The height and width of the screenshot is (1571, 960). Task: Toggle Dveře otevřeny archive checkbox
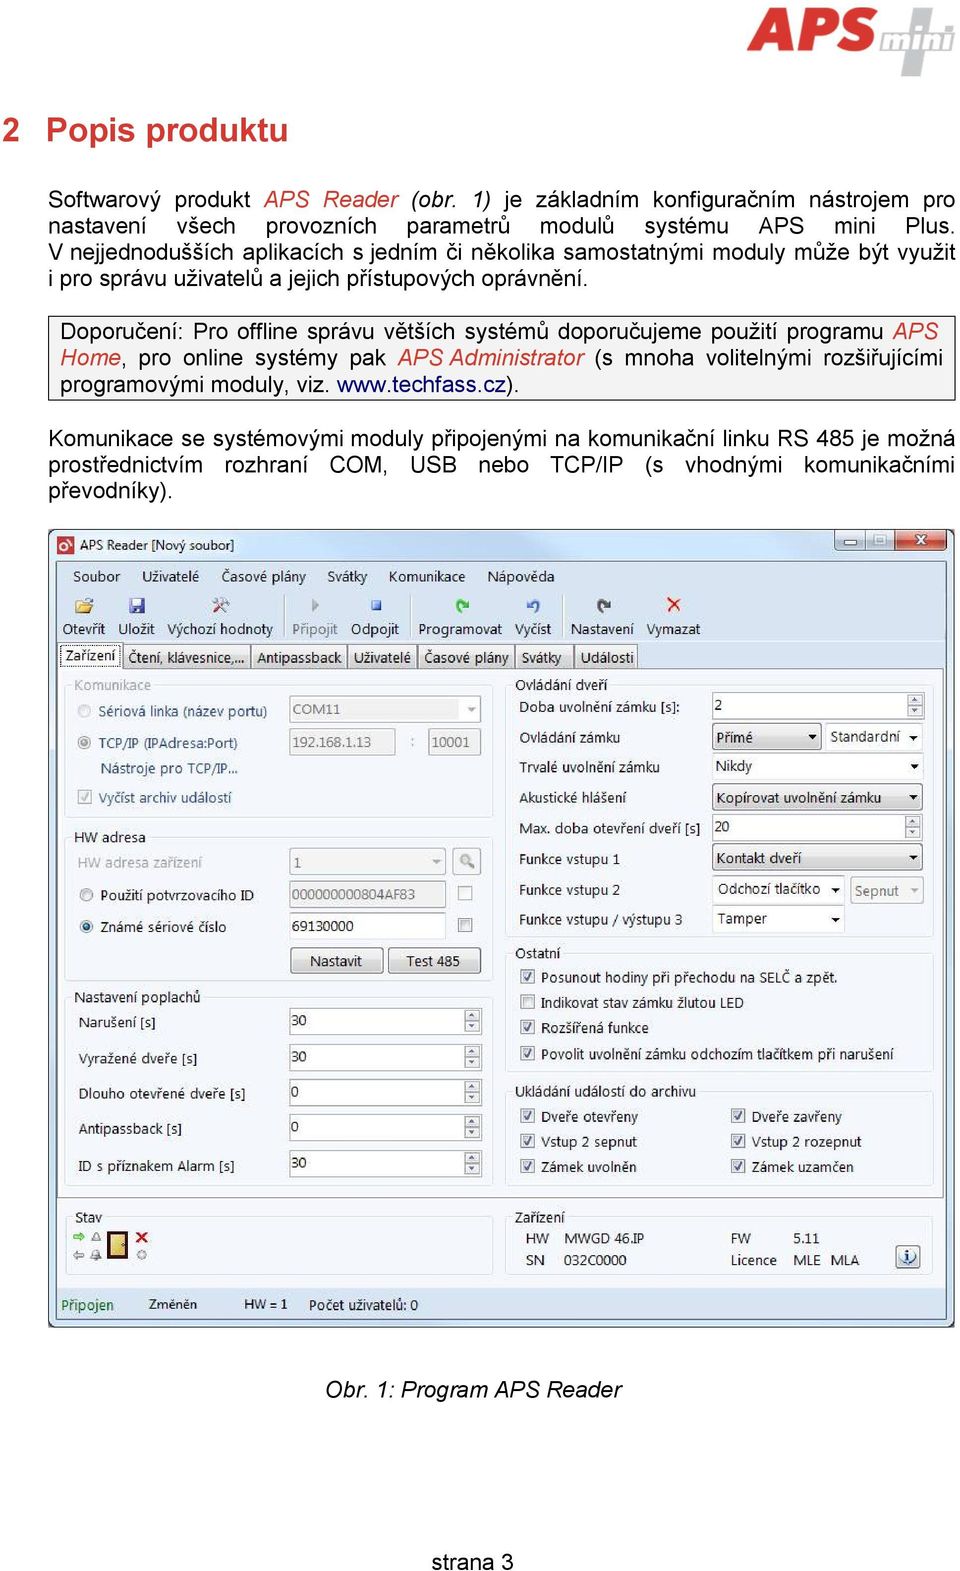(527, 1116)
